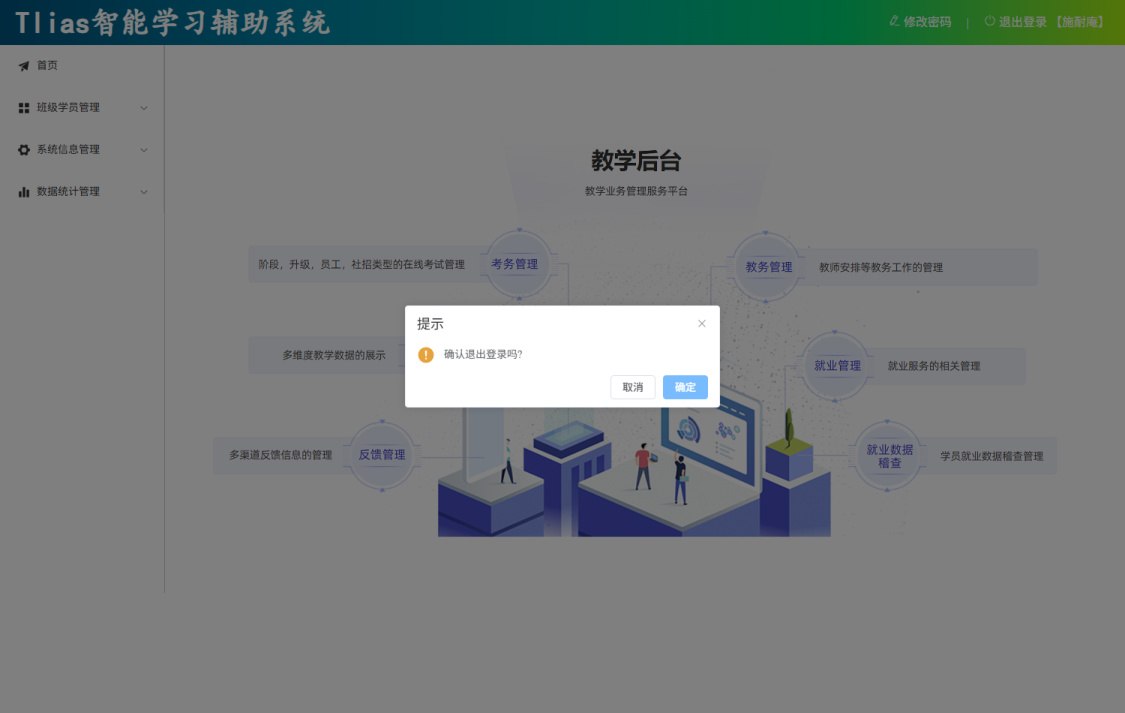1125x713 pixels.
Task: Click the 教学后台 heading
Action: (x=636, y=161)
